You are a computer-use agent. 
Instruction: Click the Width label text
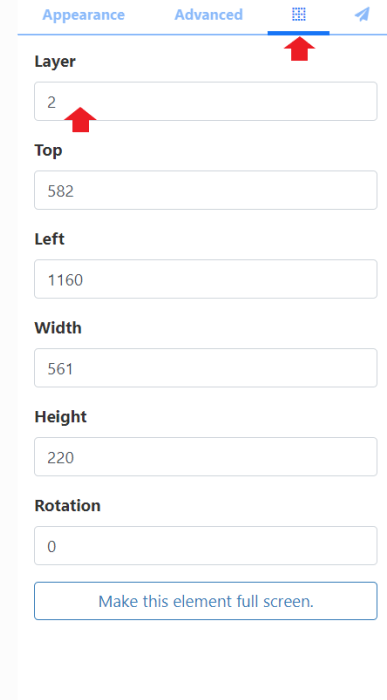[58, 328]
